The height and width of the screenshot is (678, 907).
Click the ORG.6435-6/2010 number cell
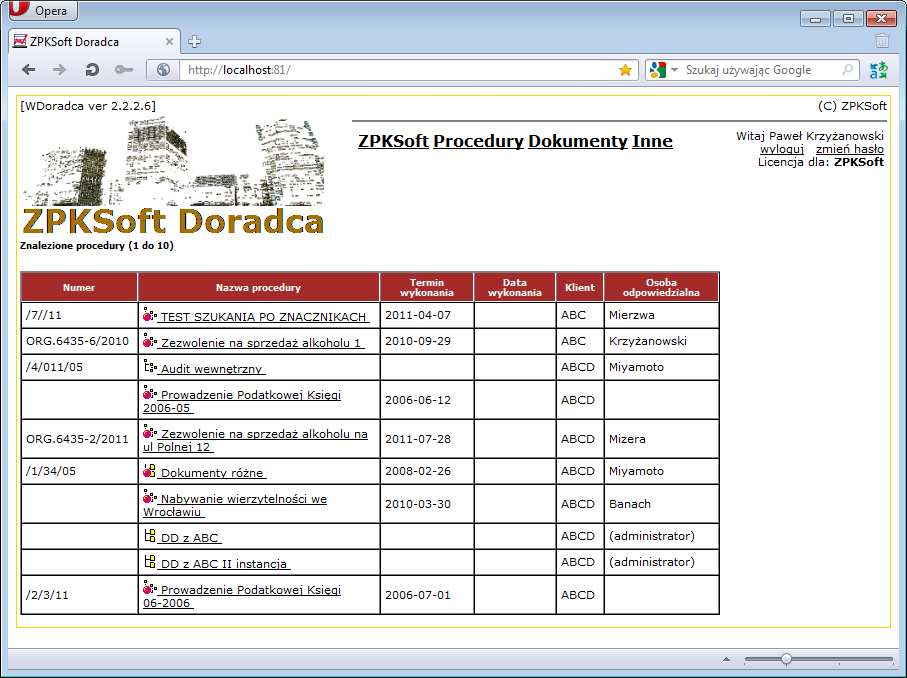[78, 341]
